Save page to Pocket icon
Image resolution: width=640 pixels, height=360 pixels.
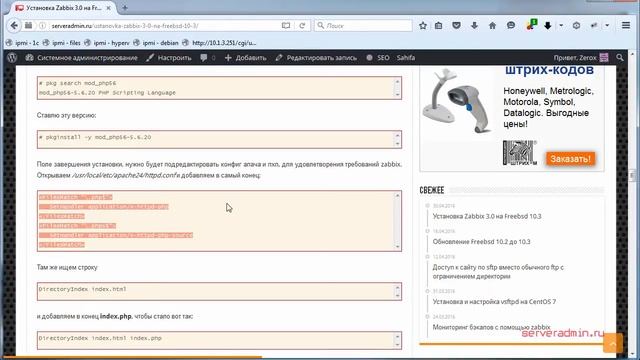456,25
